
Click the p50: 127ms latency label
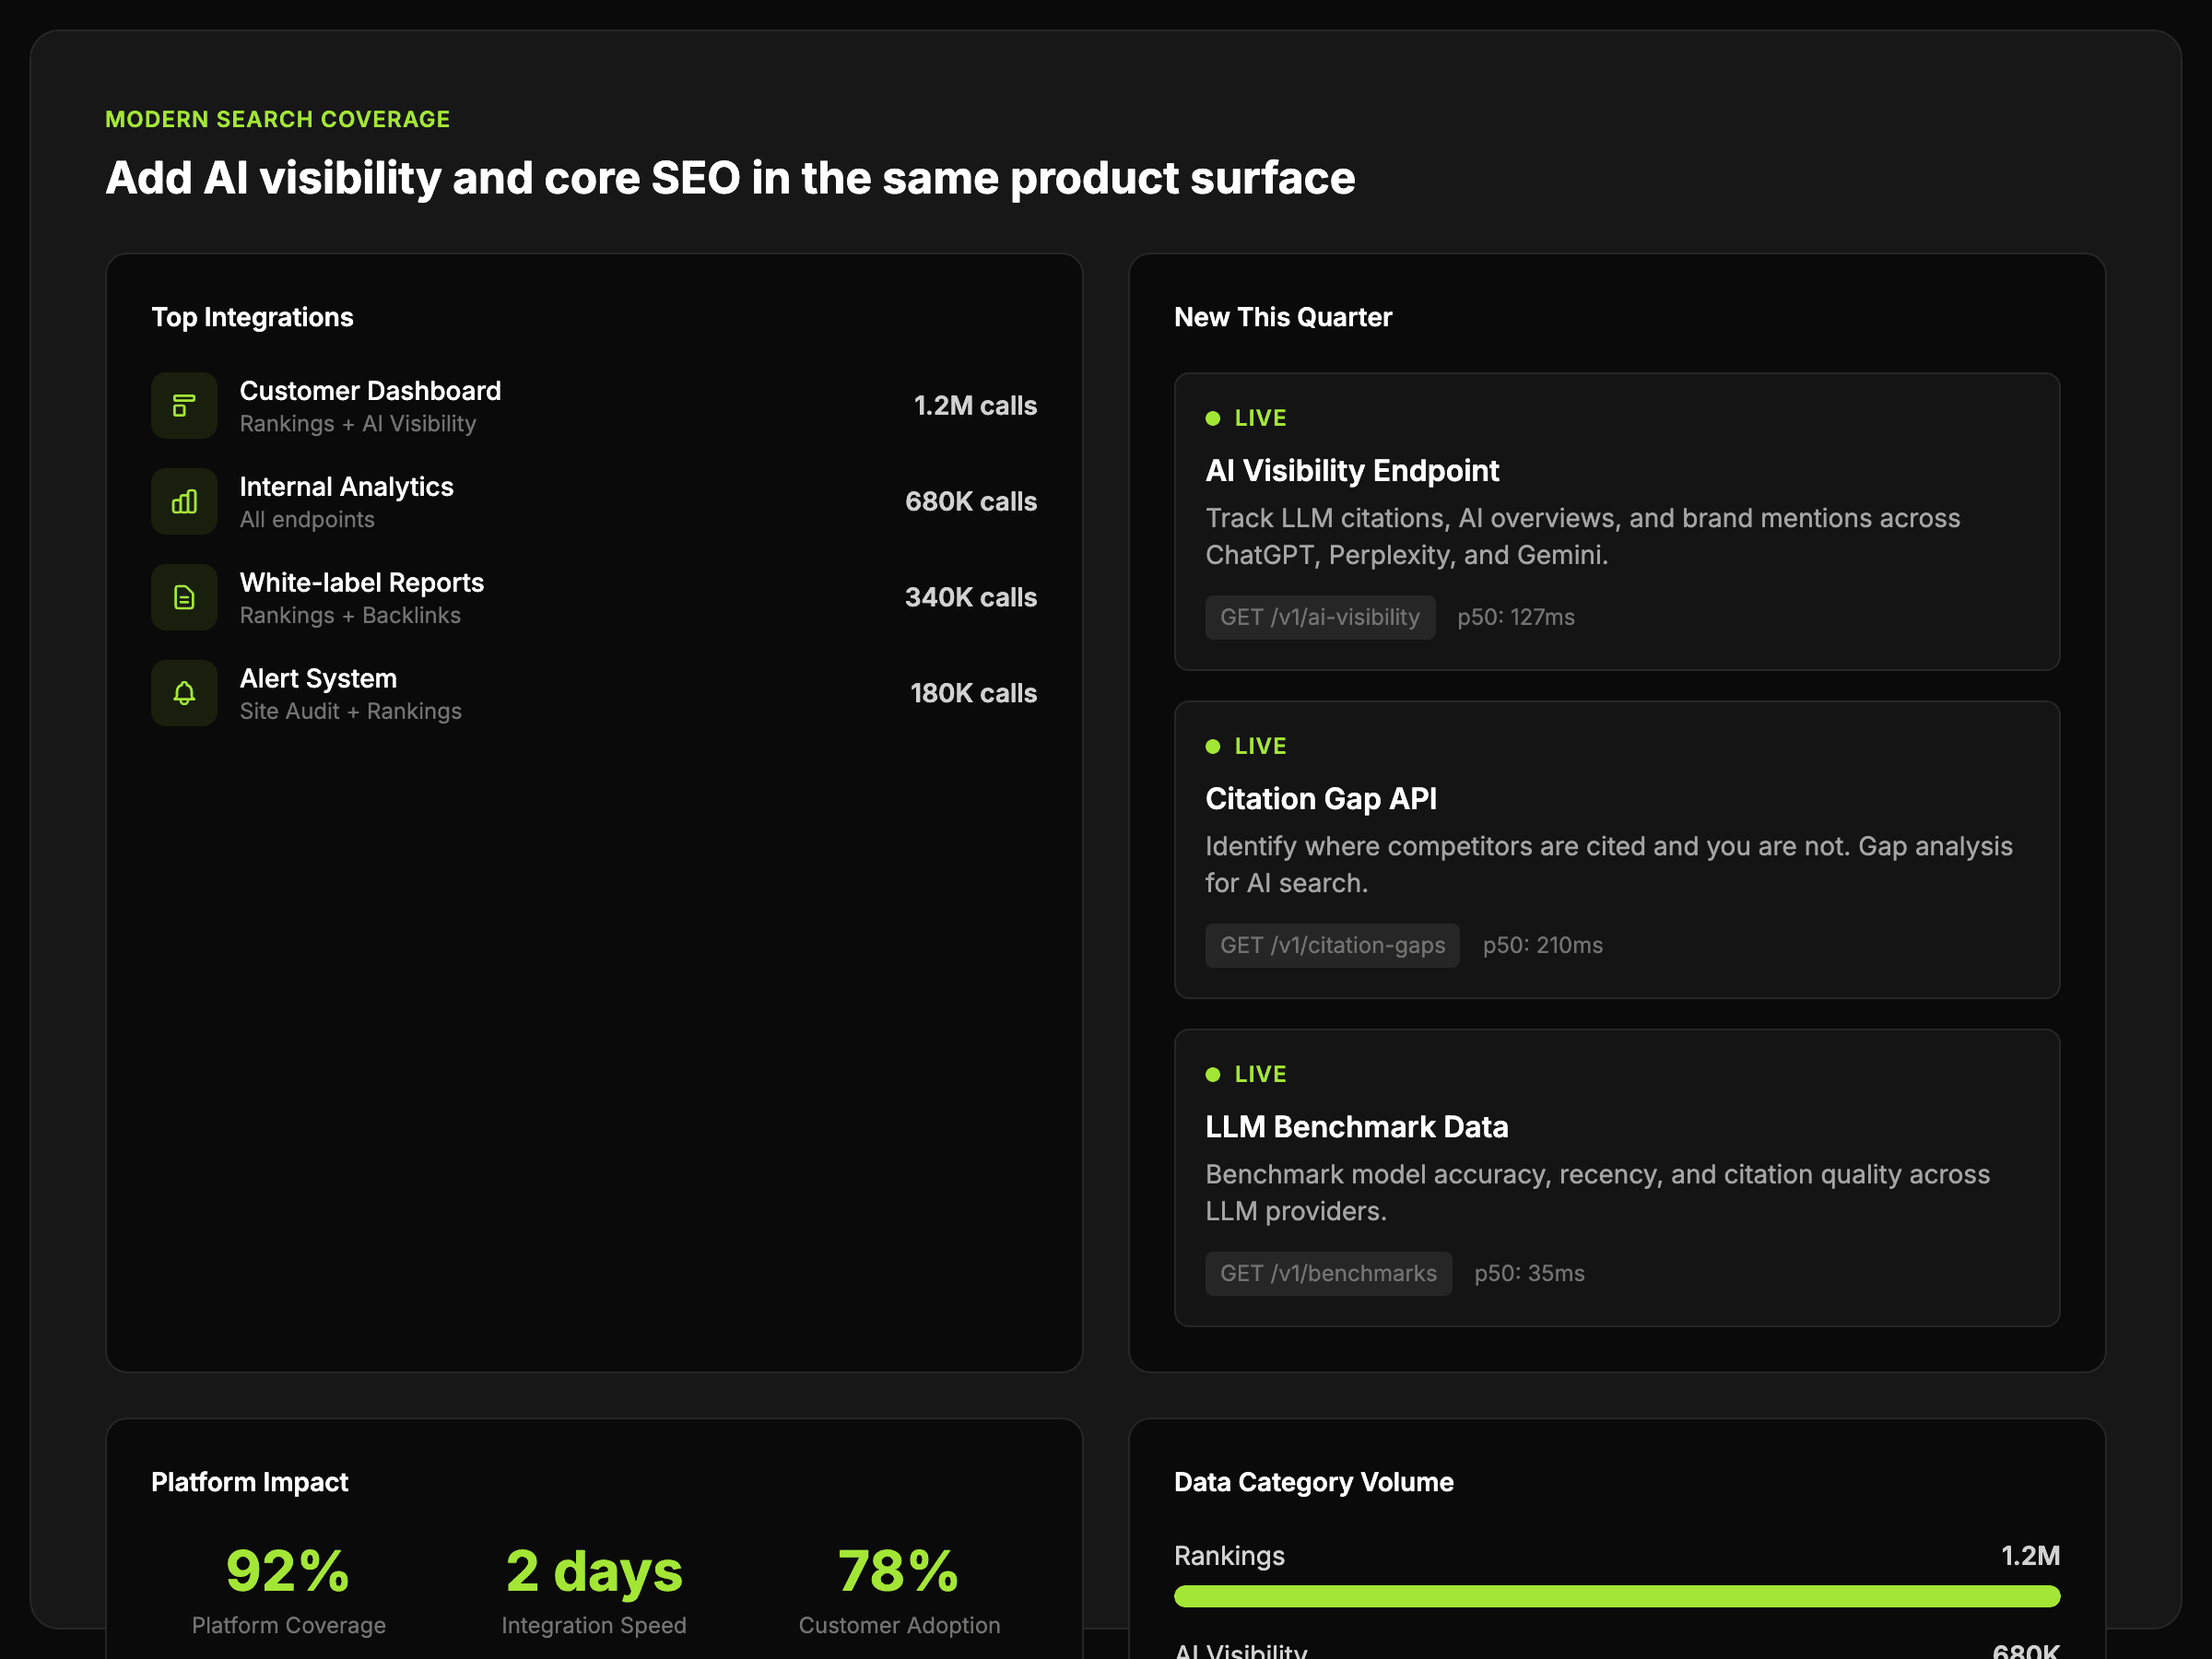(x=1515, y=618)
